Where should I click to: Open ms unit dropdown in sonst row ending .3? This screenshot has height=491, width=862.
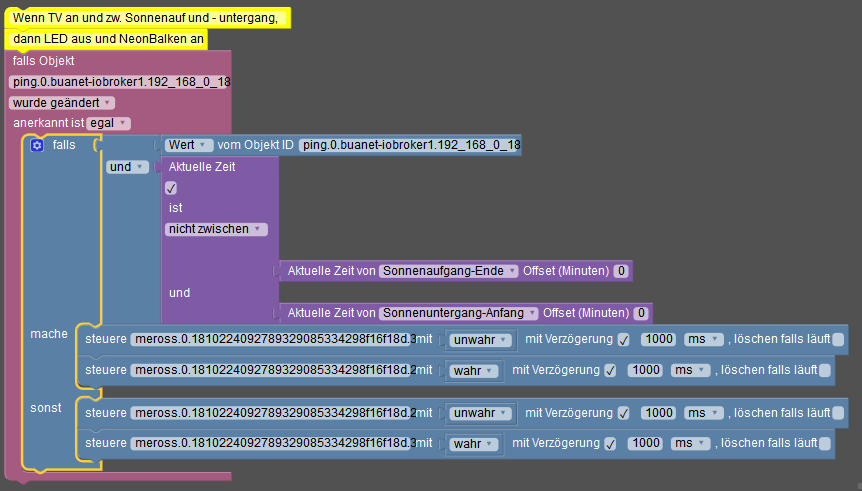point(690,443)
